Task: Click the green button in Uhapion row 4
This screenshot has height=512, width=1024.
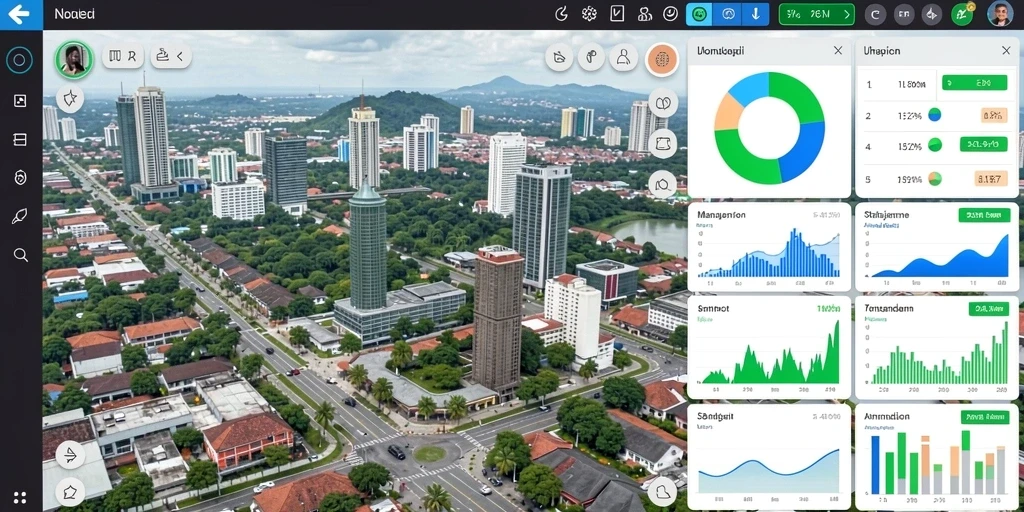Action: click(984, 145)
